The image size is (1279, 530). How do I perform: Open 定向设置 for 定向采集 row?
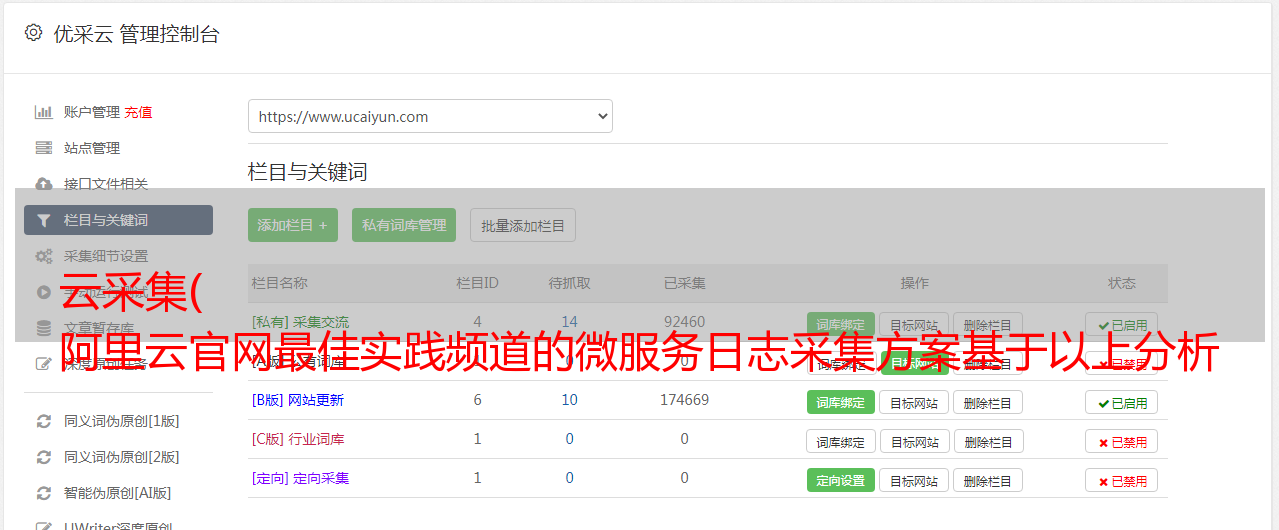pos(841,480)
